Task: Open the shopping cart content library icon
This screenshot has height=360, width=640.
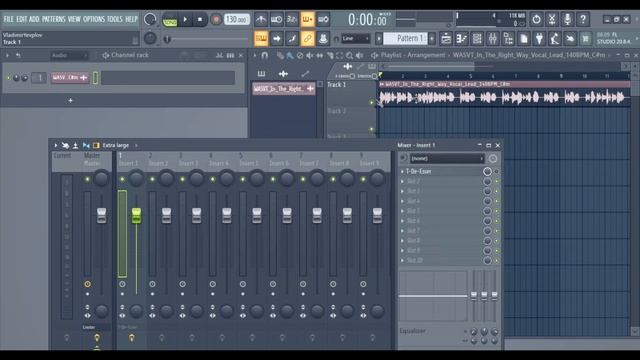Action: [586, 39]
